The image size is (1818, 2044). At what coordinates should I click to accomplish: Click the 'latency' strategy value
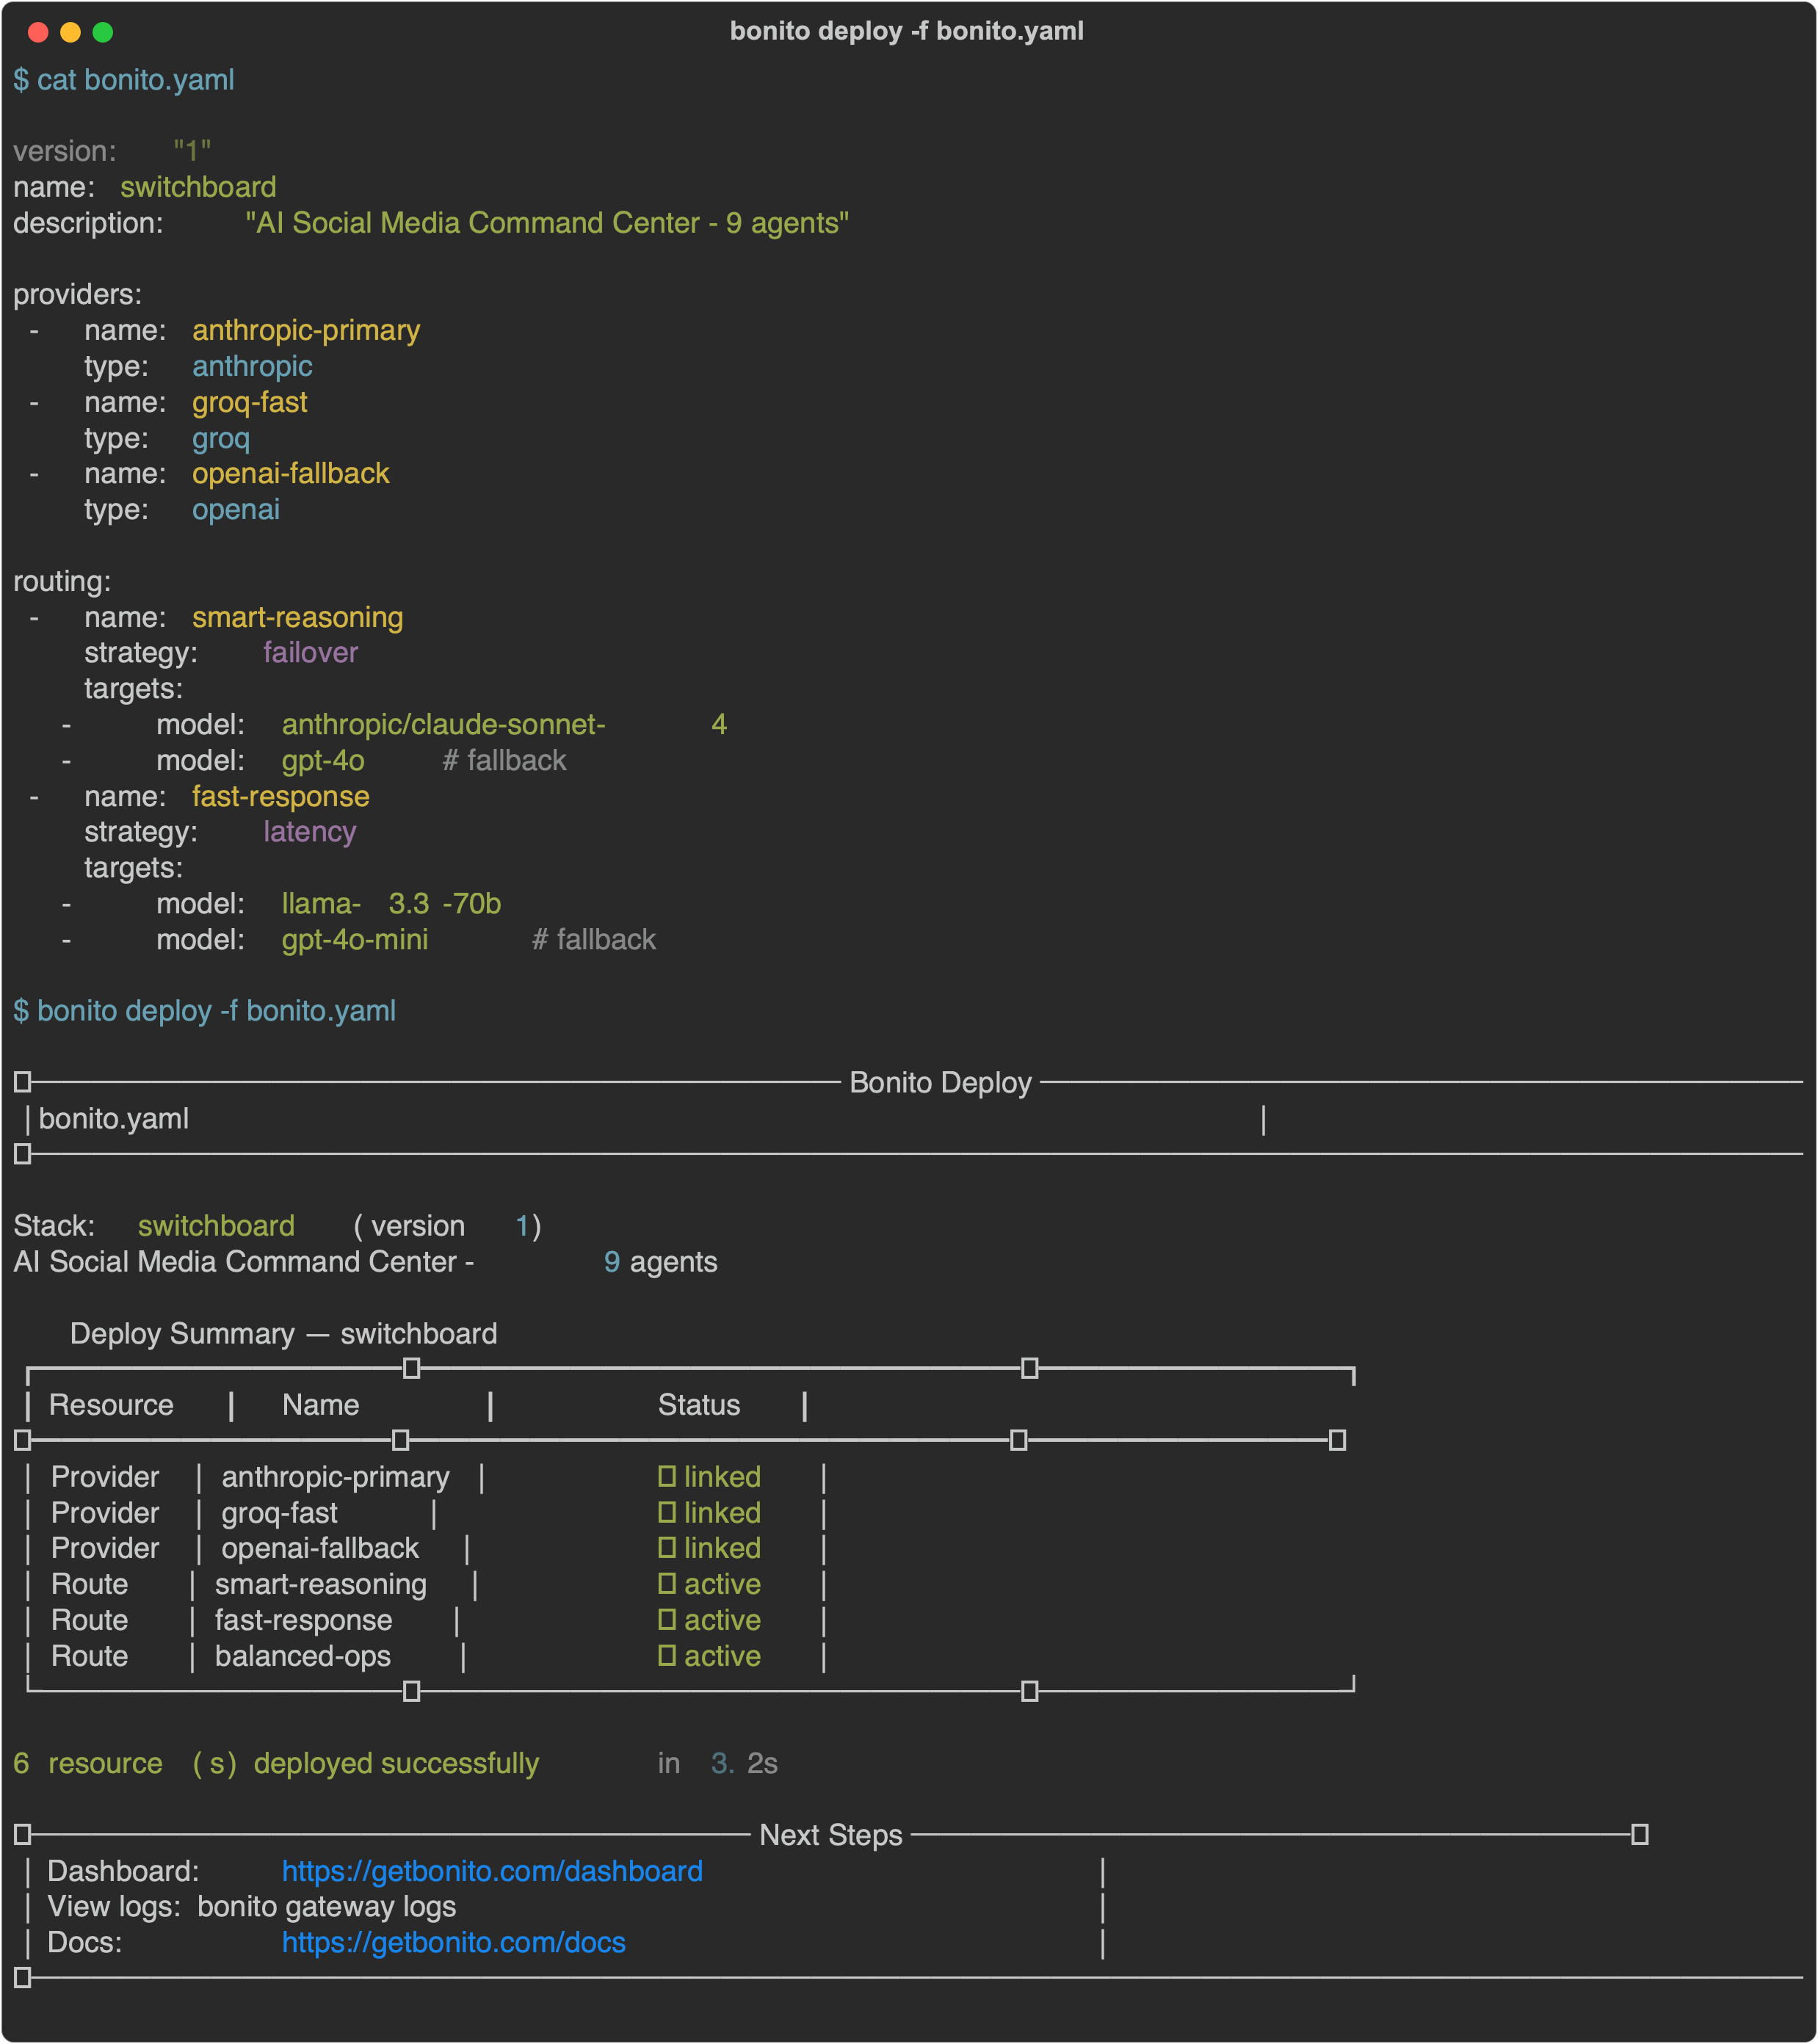pyautogui.click(x=310, y=832)
